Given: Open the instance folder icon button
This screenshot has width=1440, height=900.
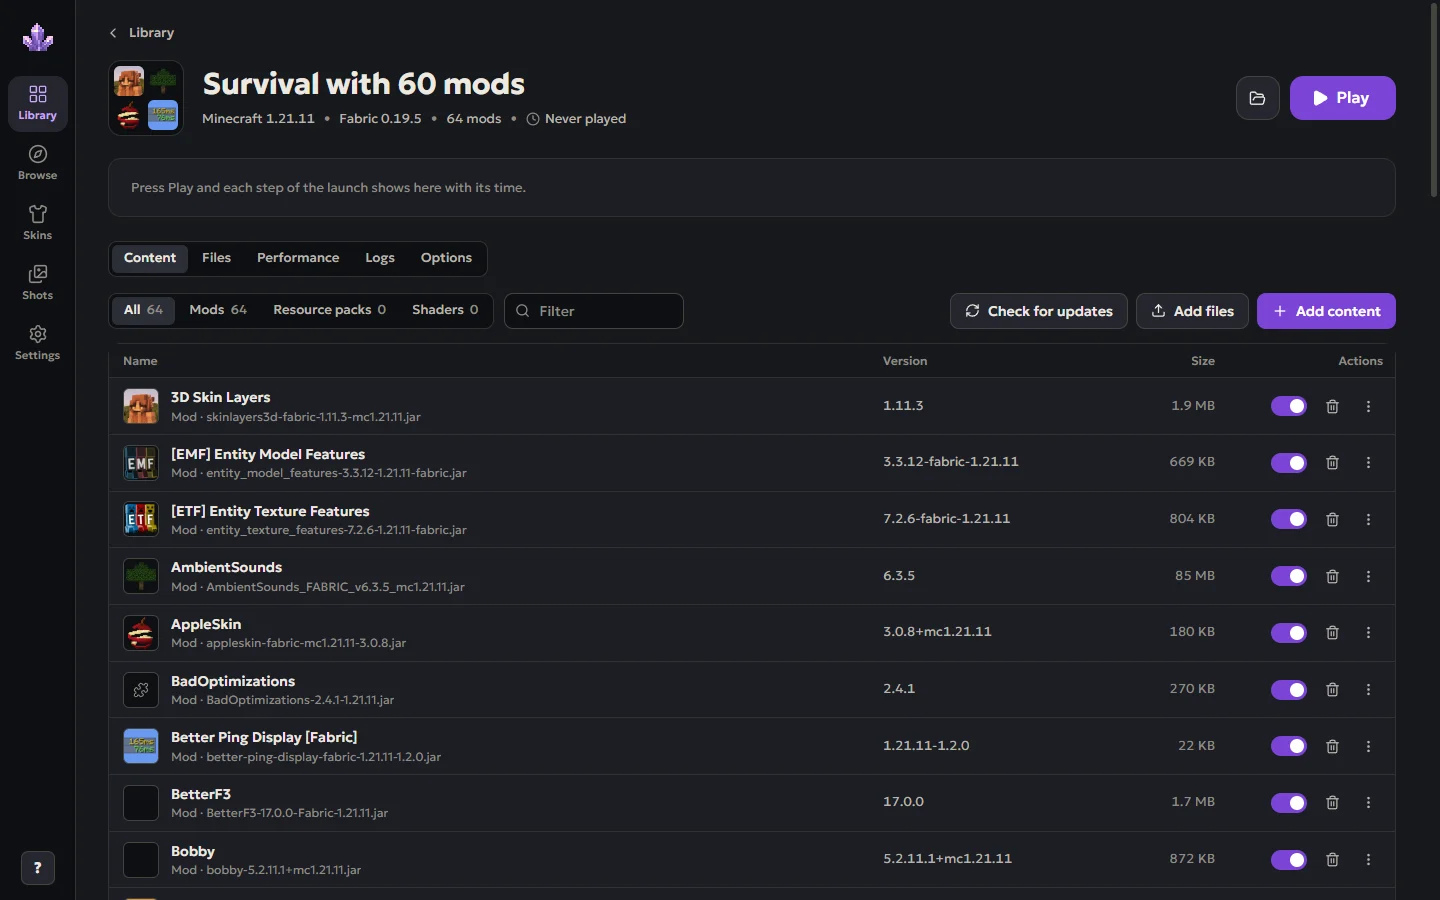Looking at the screenshot, I should 1258,98.
